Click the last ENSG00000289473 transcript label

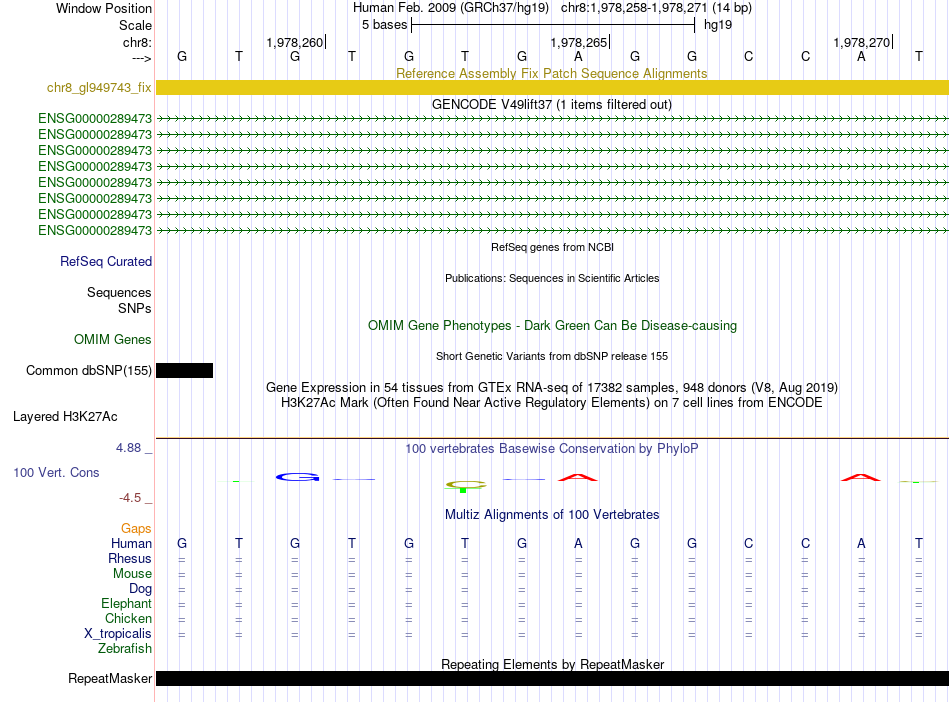point(95,231)
